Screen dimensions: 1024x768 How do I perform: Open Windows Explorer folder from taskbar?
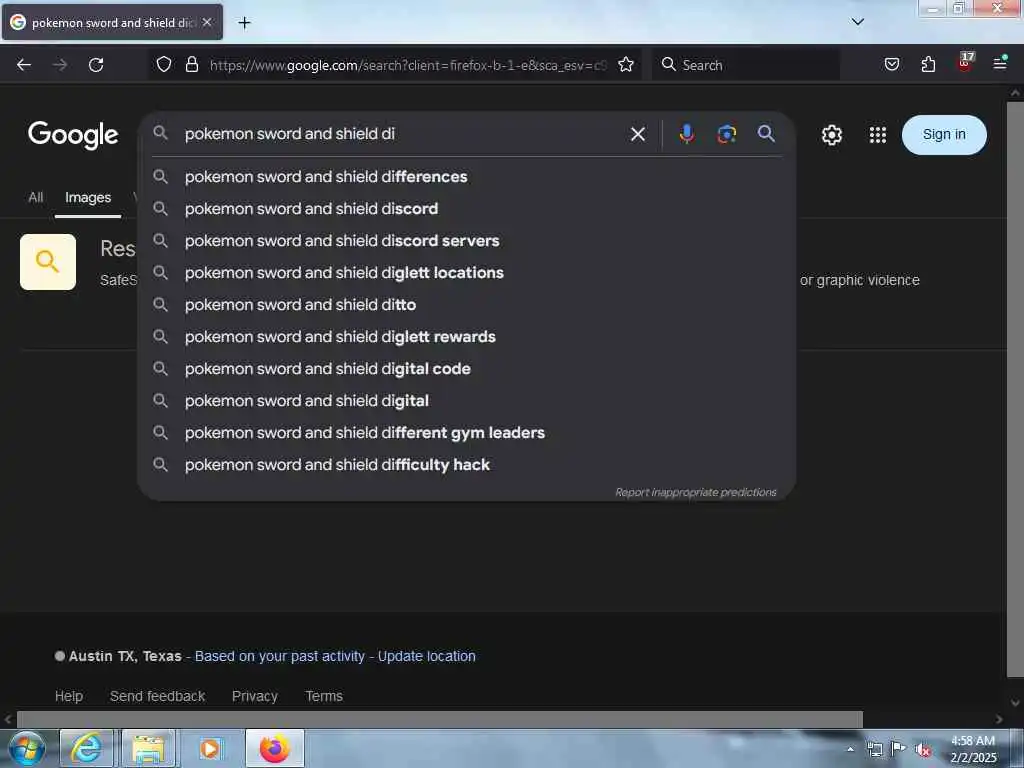148,748
